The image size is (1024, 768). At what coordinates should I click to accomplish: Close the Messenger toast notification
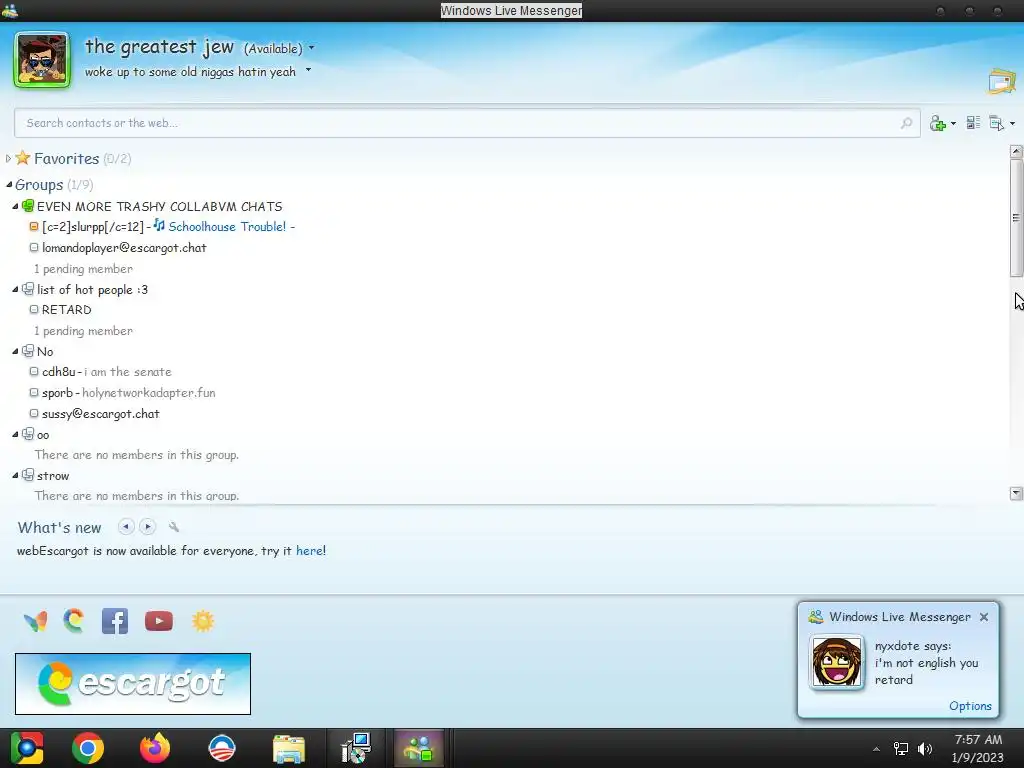click(x=984, y=617)
